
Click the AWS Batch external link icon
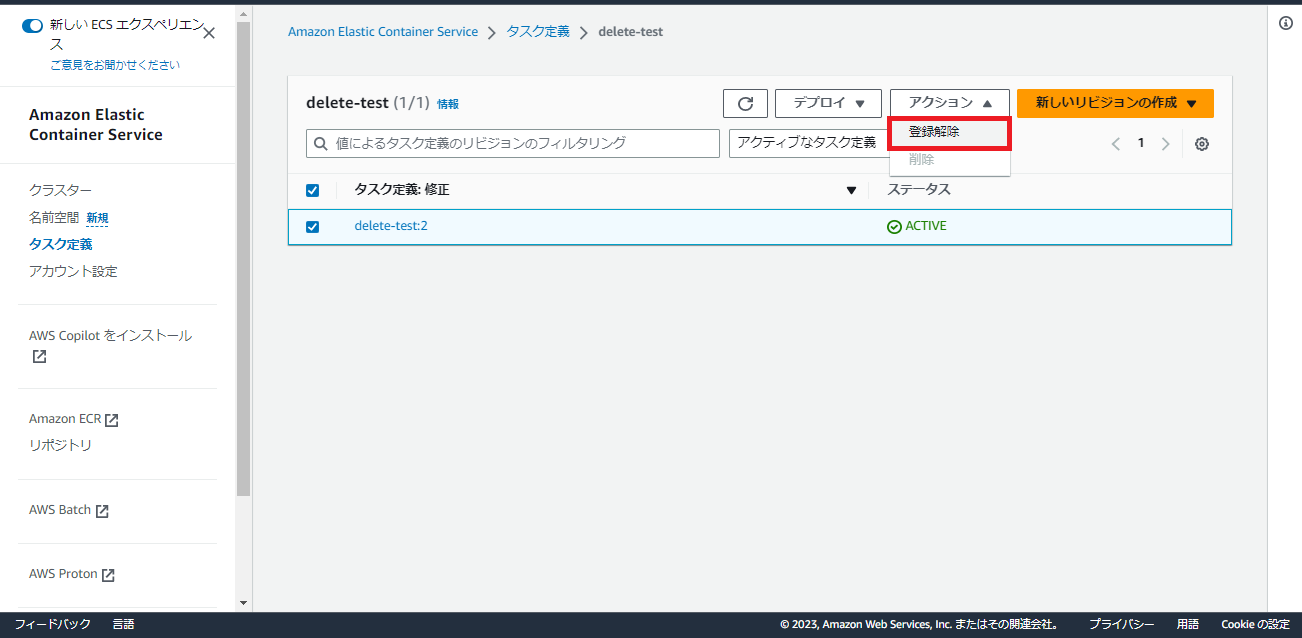102,509
